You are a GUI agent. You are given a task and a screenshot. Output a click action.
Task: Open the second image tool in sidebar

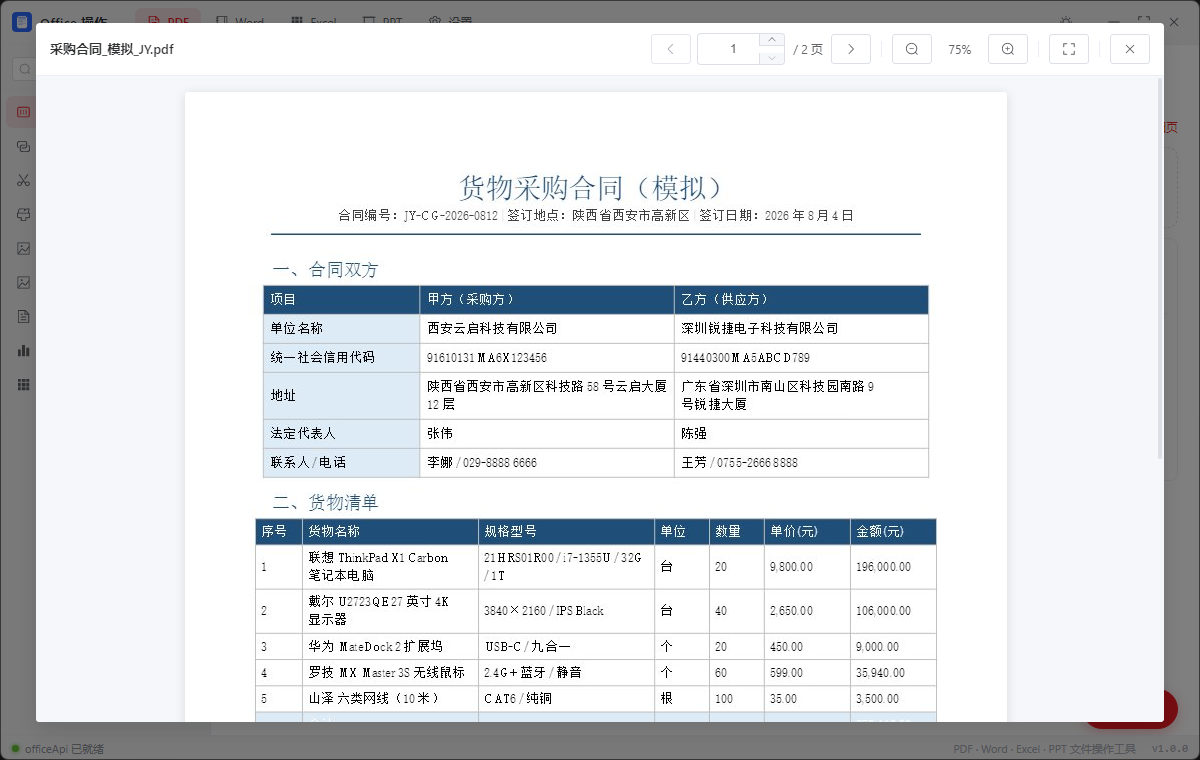23,282
